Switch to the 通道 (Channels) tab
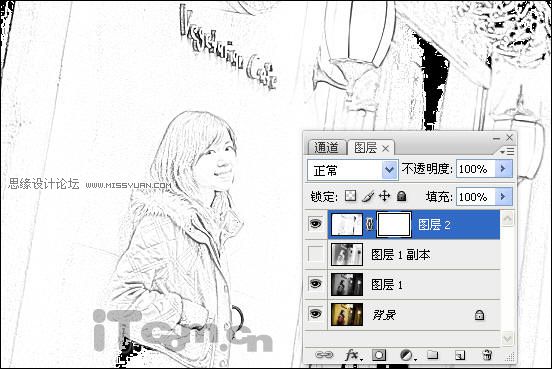Screen dimensions: 552x369 (x=326, y=147)
